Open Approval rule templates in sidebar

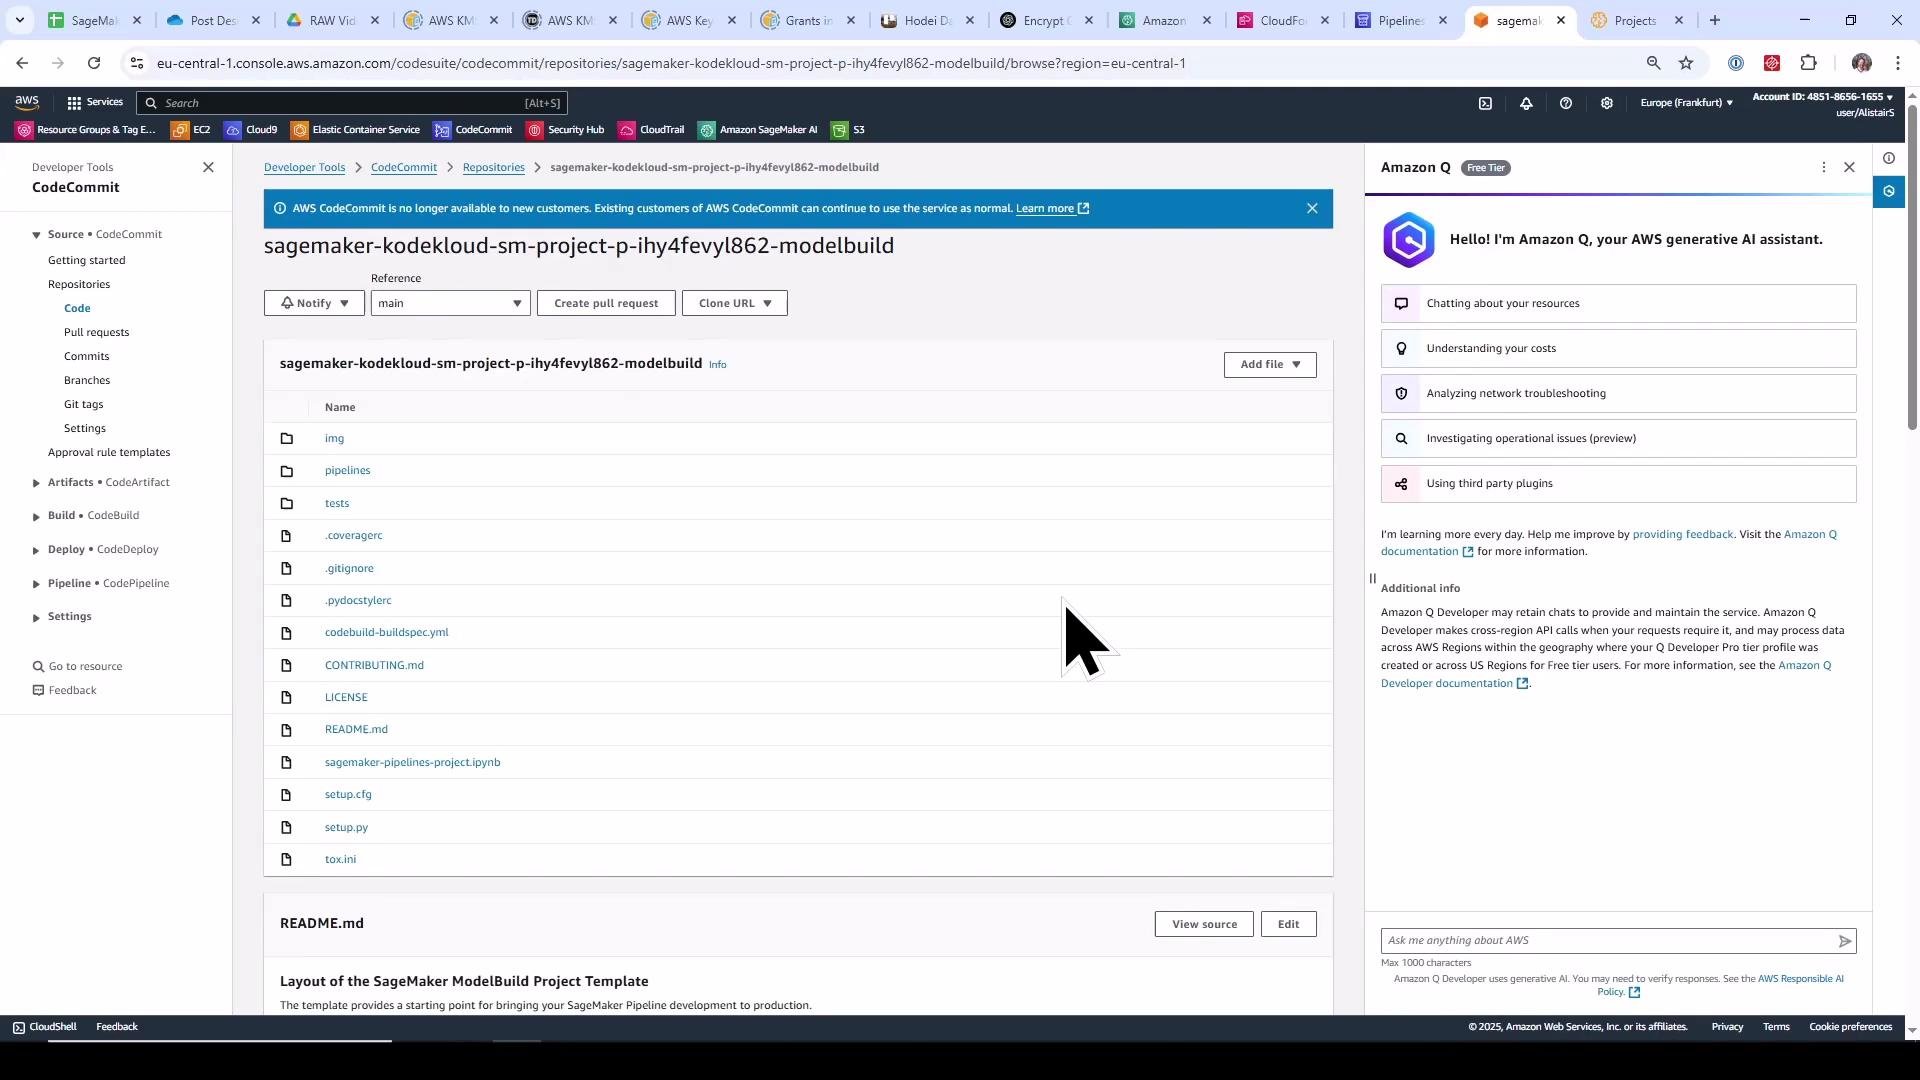[x=109, y=452]
